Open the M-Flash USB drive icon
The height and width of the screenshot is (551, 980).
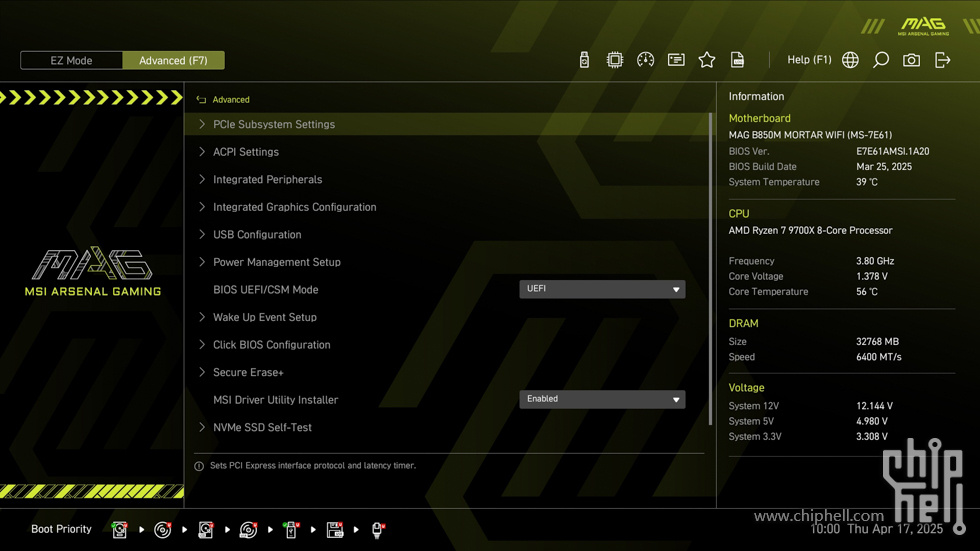click(x=584, y=60)
